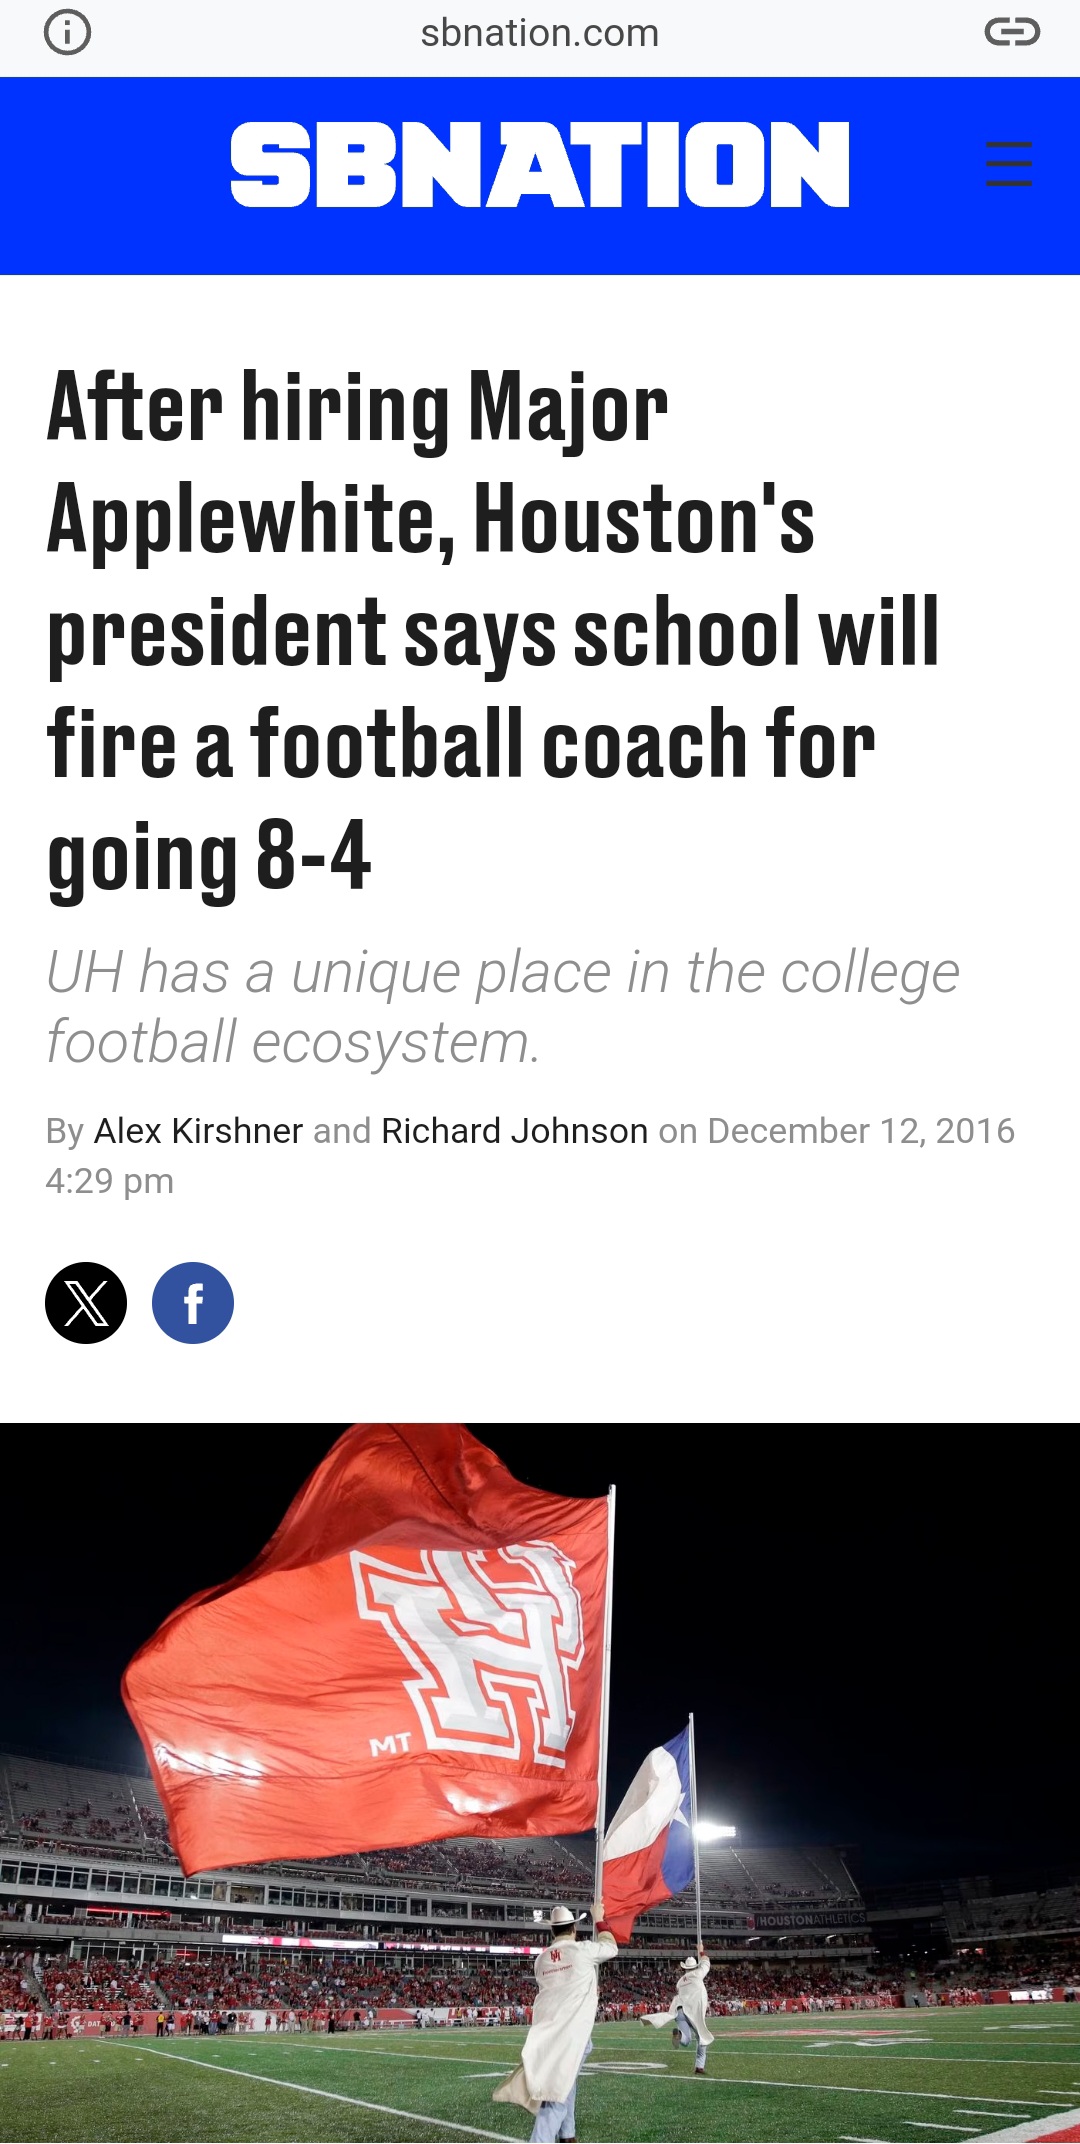Tap the distant runner carrying the Texas flag
Viewport: 1080px width, 2144px height.
[684, 2008]
